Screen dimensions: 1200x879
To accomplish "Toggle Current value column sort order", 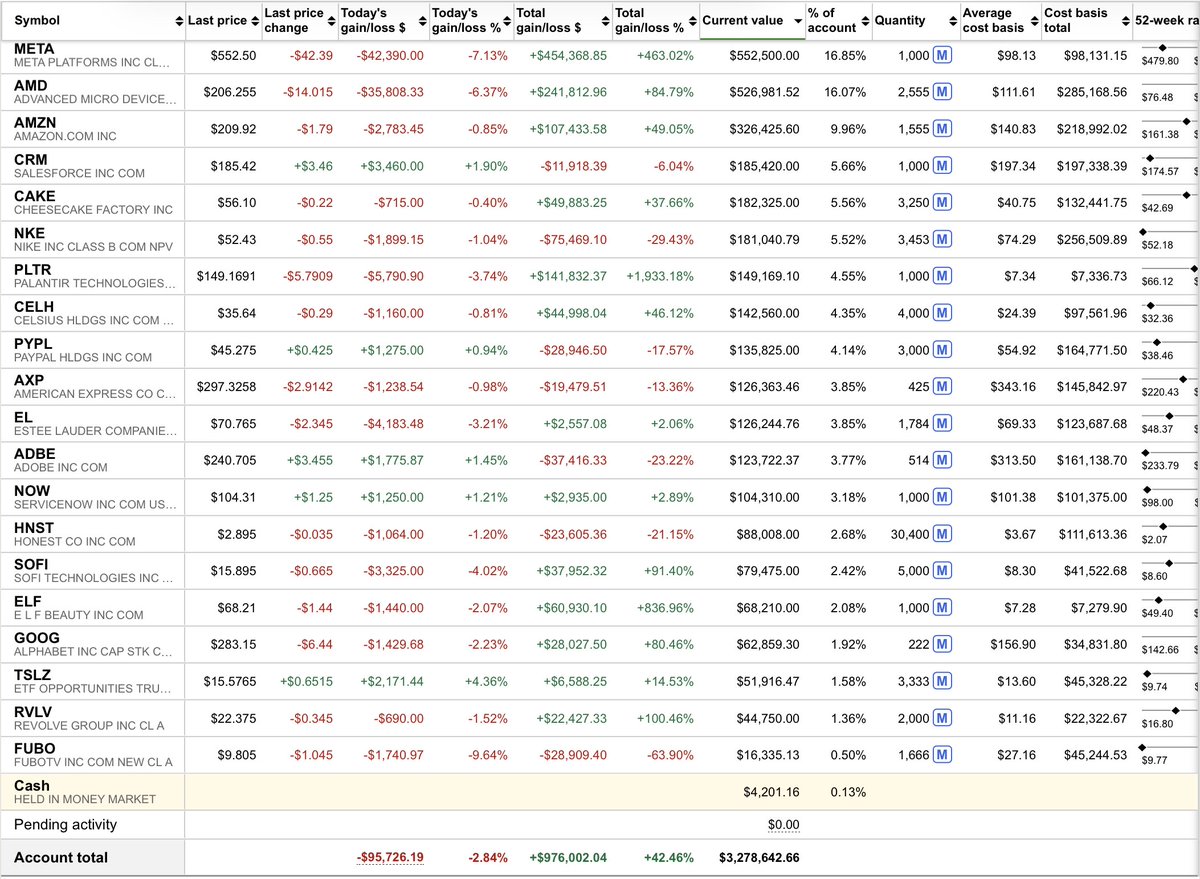I will pos(751,21).
